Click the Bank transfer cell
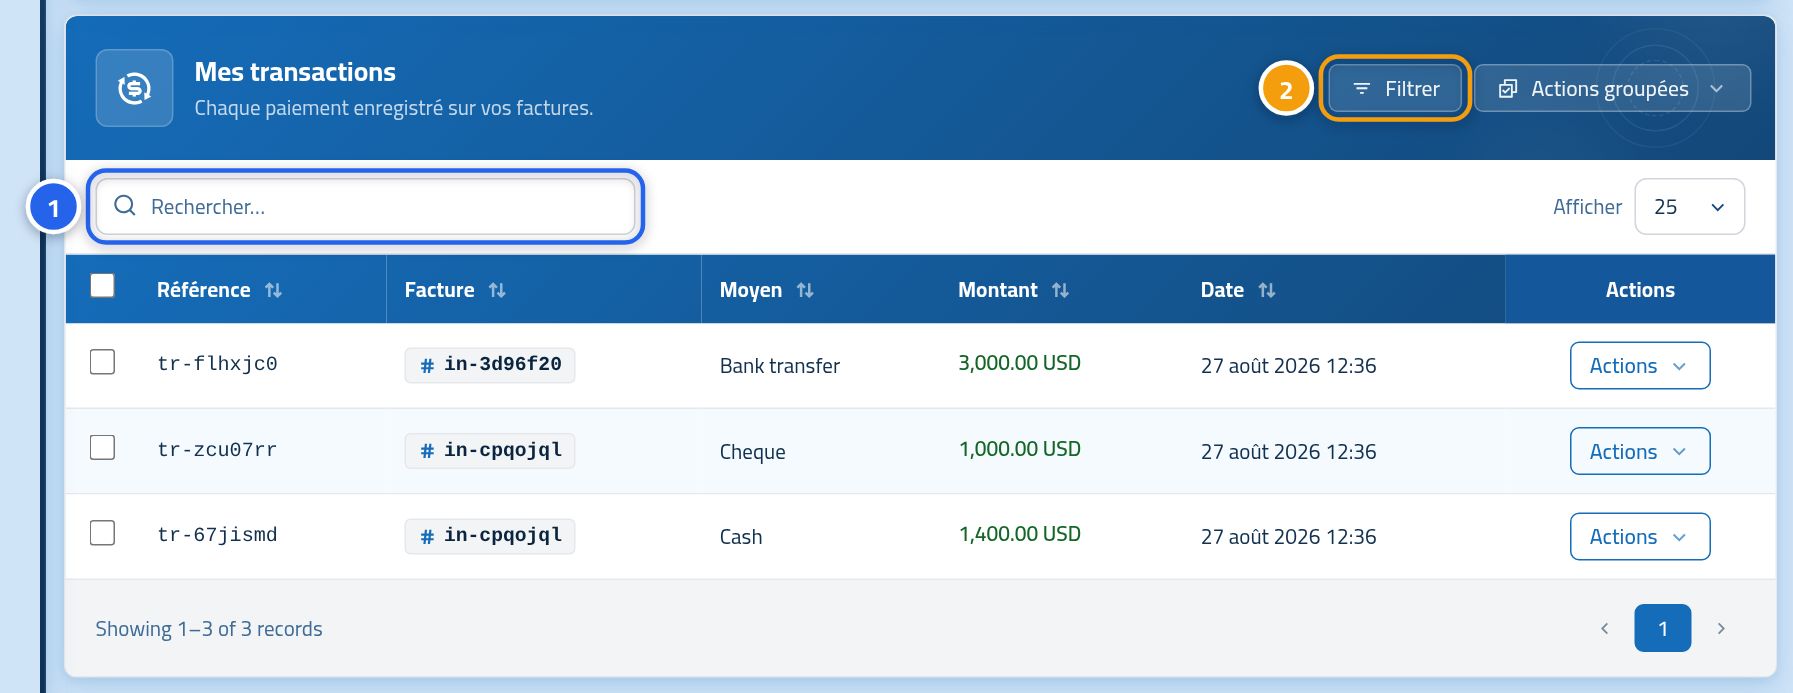1793x693 pixels. pyautogui.click(x=780, y=366)
